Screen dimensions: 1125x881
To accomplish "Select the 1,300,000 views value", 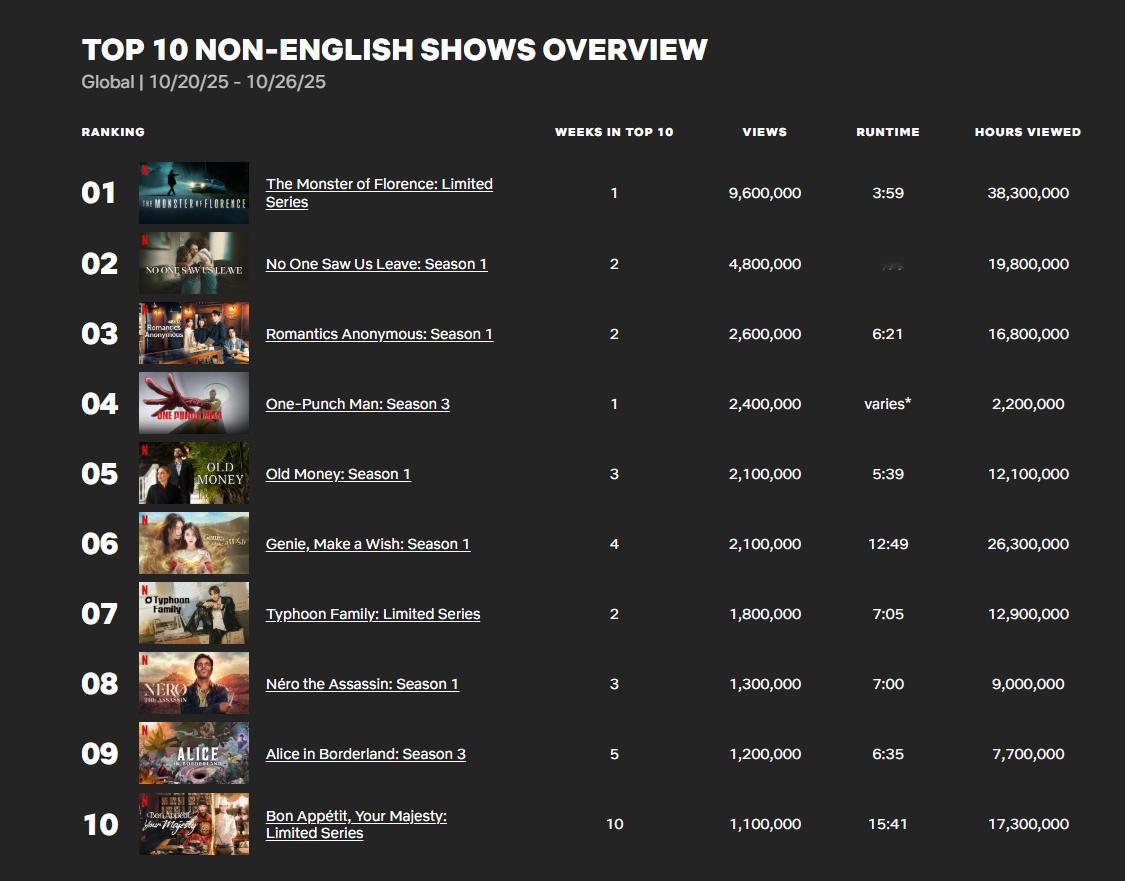I will (x=765, y=684).
